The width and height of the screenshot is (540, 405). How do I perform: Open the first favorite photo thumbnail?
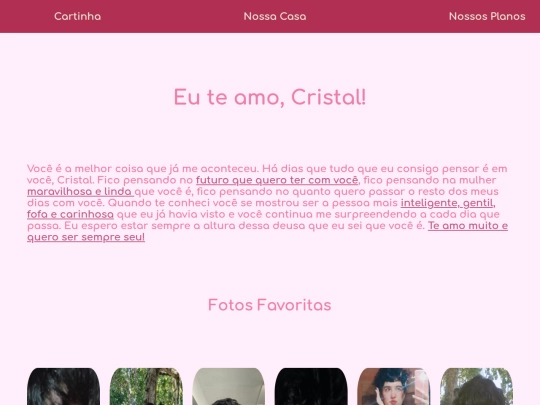[63, 386]
